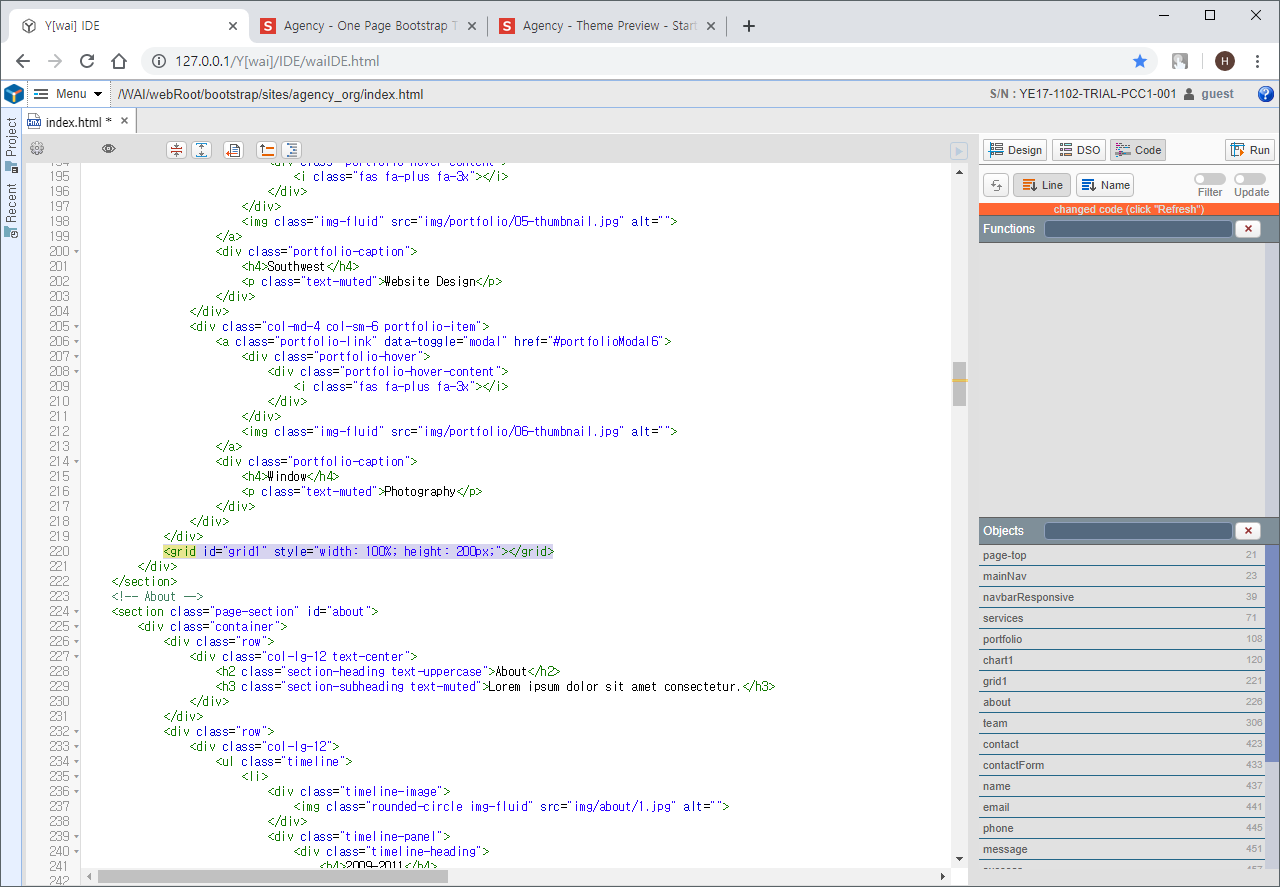Switch to the Design view tab
The image size is (1280, 887).
(x=1015, y=150)
